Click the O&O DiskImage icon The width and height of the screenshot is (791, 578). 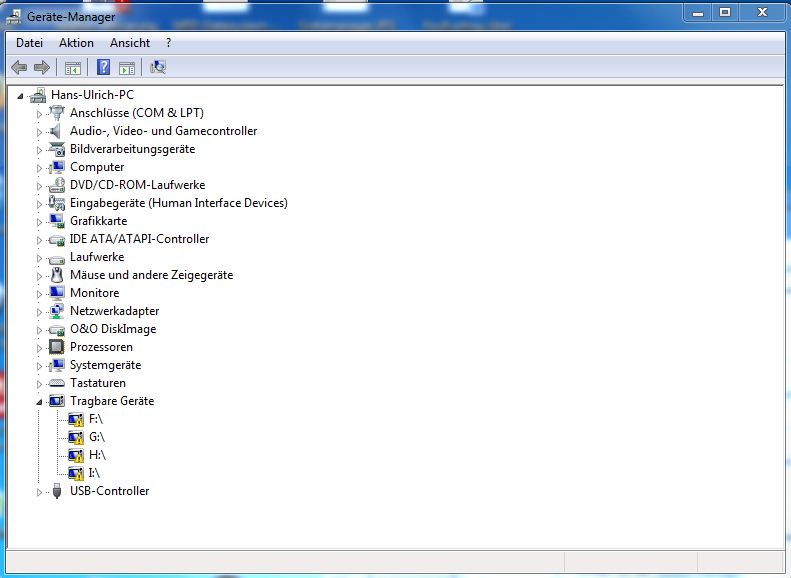[57, 330]
